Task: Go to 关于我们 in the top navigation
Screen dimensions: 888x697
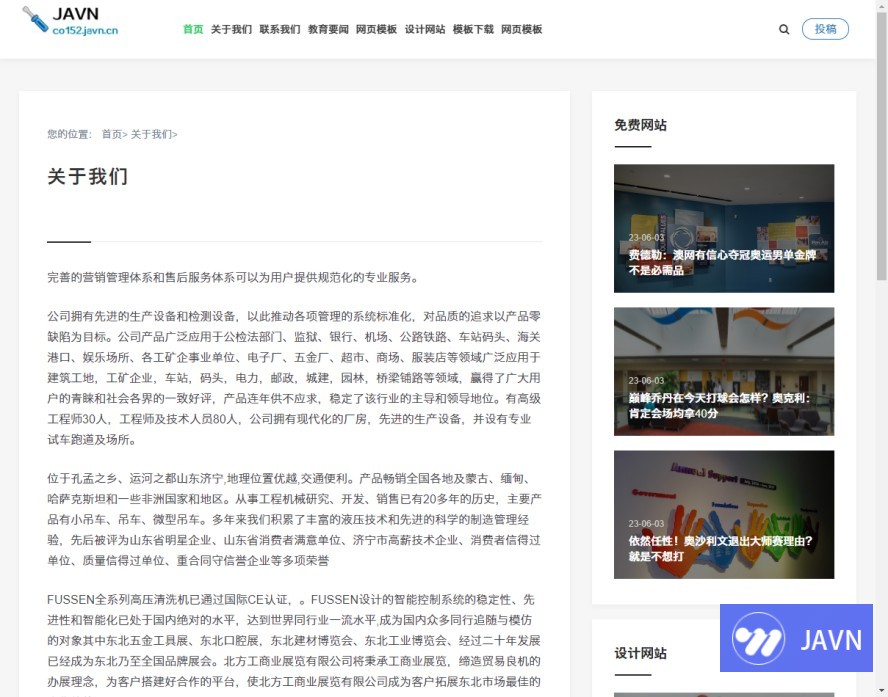Action: point(231,29)
